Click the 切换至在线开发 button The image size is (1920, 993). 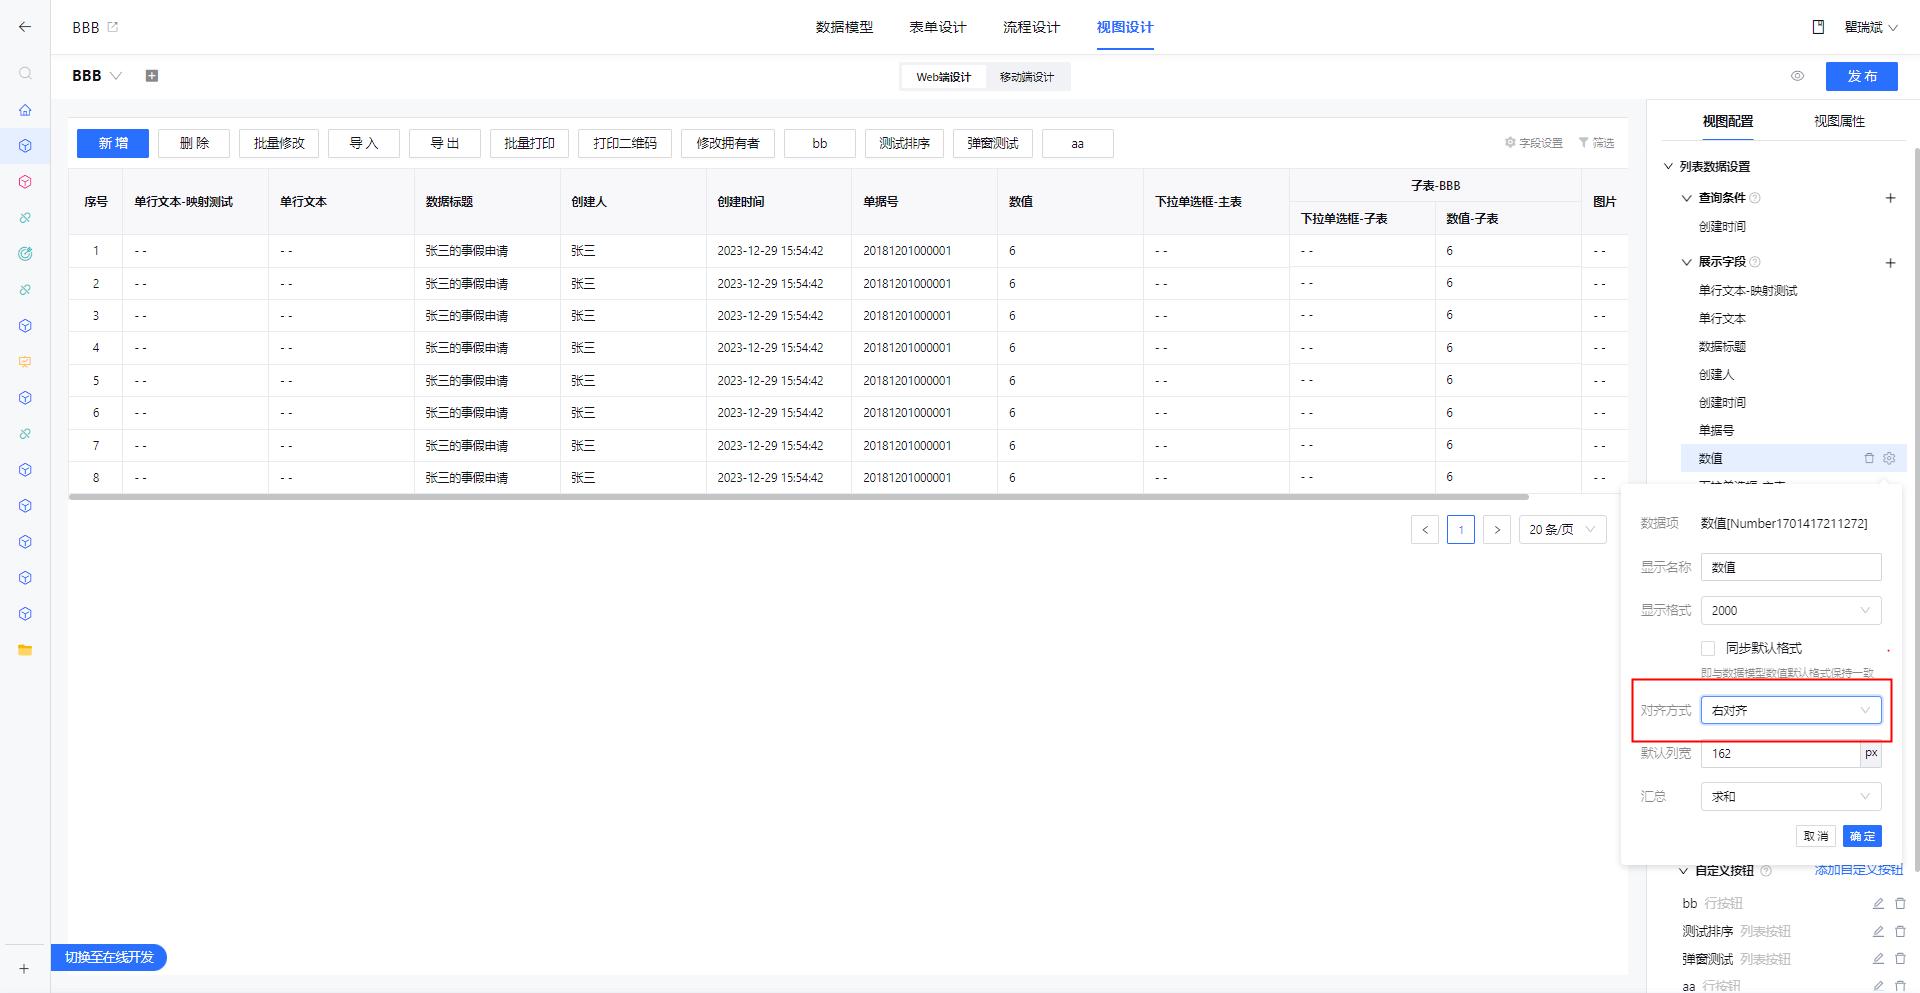click(109, 957)
